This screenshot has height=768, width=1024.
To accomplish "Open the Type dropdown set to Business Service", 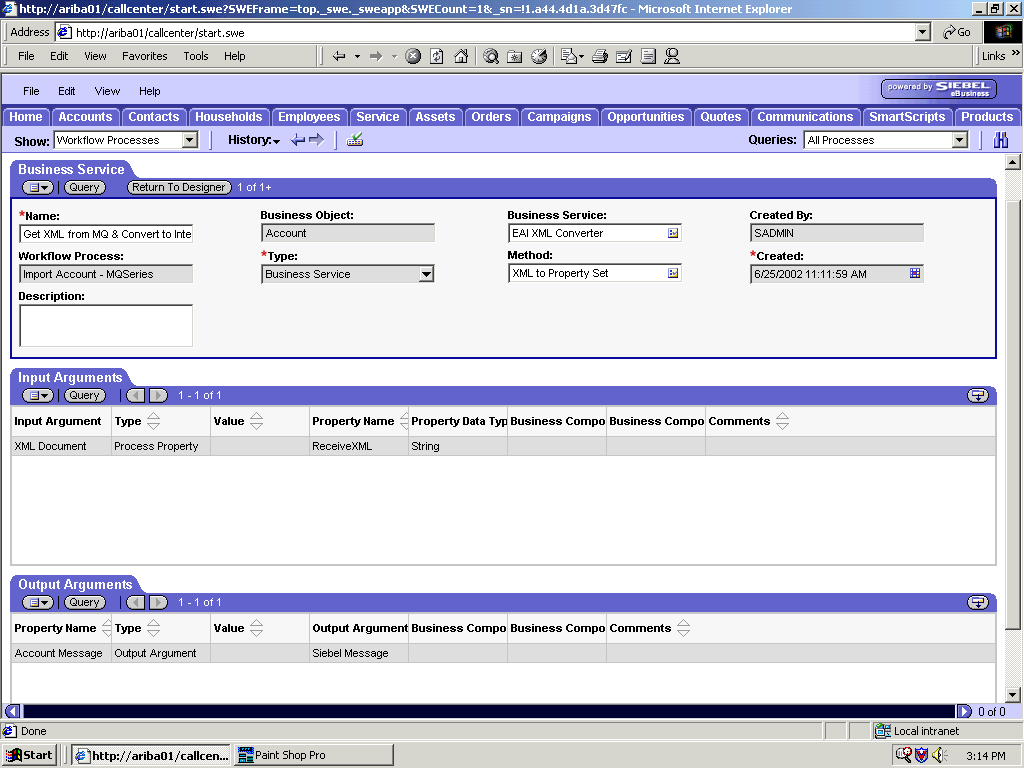I will click(428, 272).
